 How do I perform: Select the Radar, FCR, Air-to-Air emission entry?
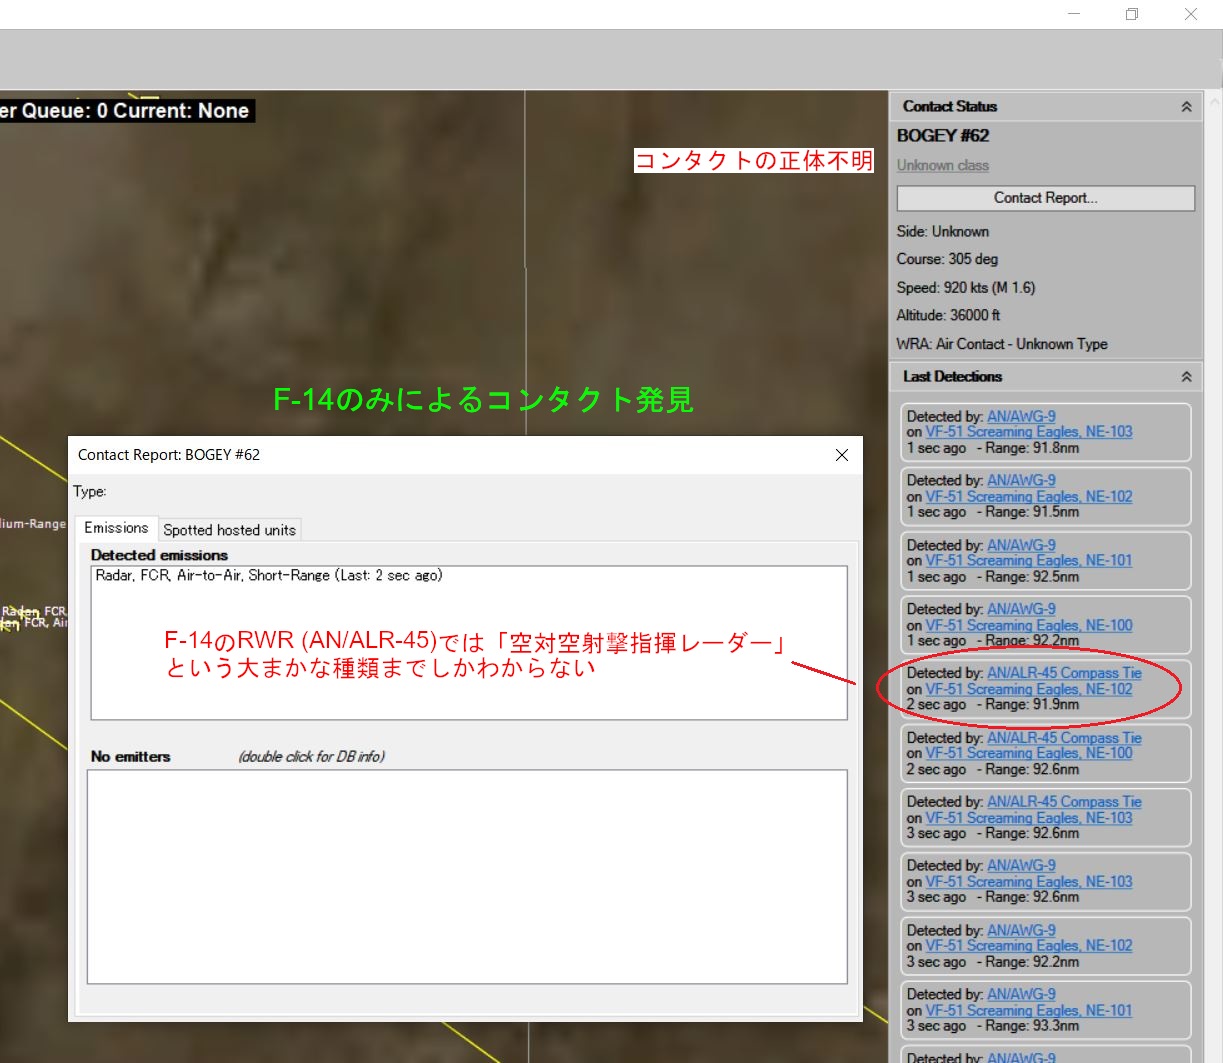tap(269, 576)
